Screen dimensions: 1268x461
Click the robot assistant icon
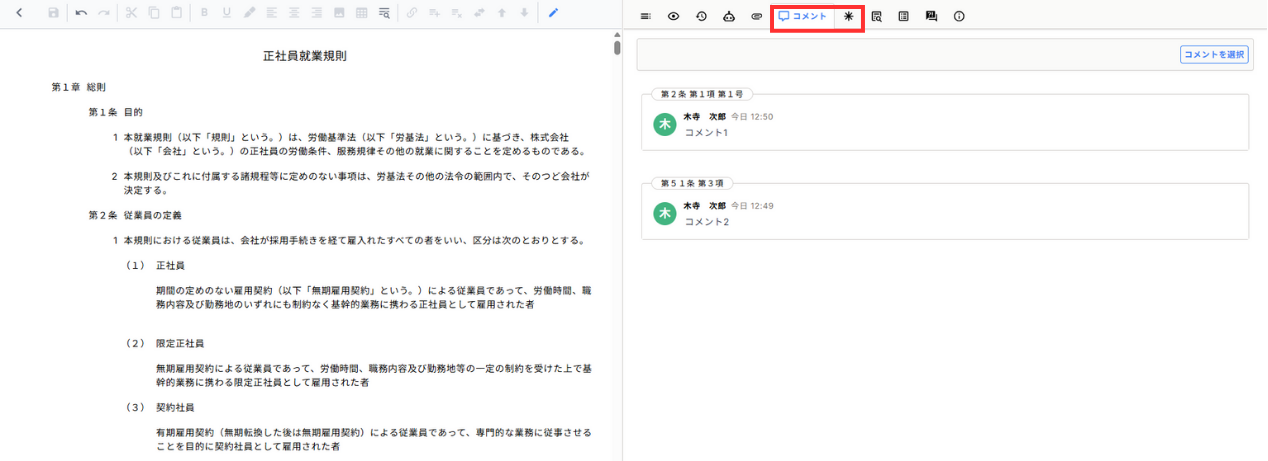coord(729,16)
